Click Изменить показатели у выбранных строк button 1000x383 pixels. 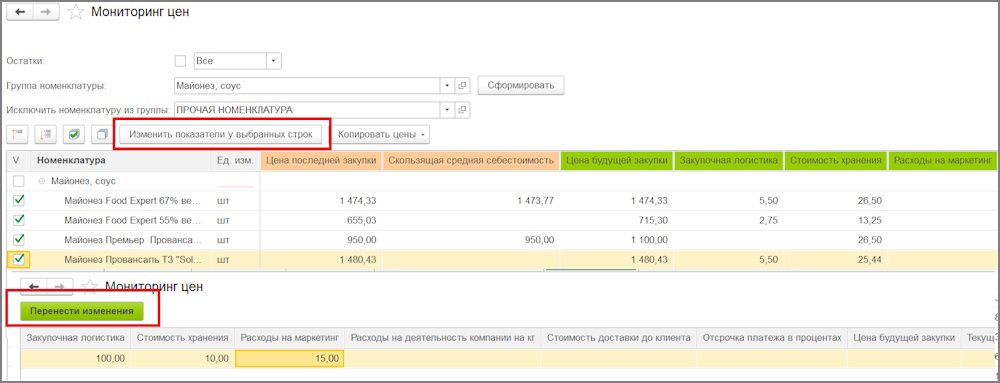221,134
